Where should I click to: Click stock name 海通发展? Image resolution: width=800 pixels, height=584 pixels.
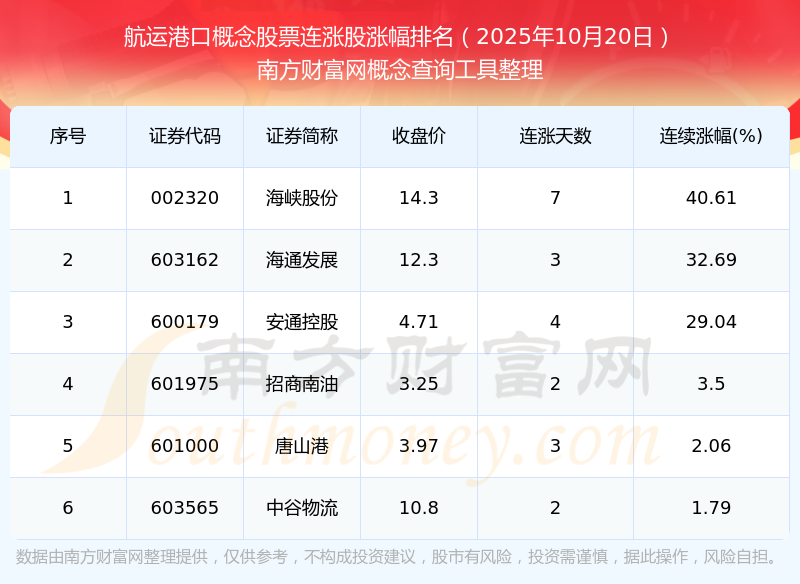click(302, 260)
